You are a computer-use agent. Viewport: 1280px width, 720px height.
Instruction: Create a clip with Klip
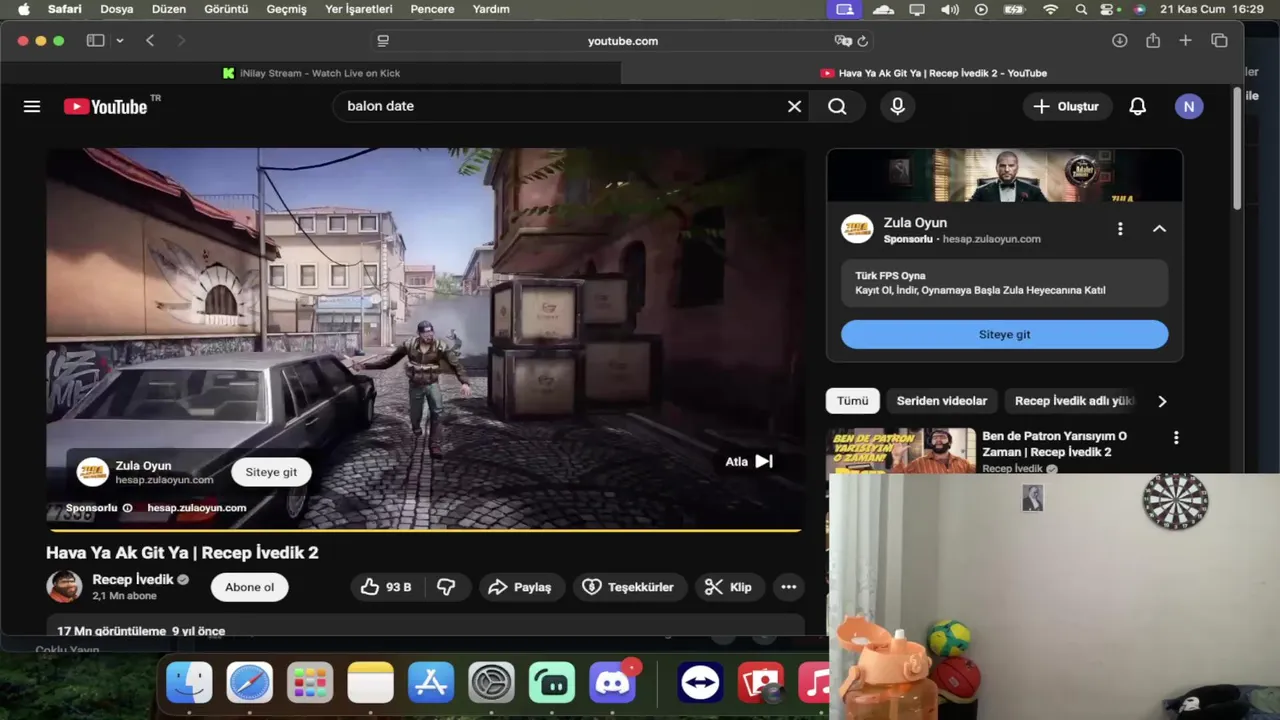[x=729, y=587]
